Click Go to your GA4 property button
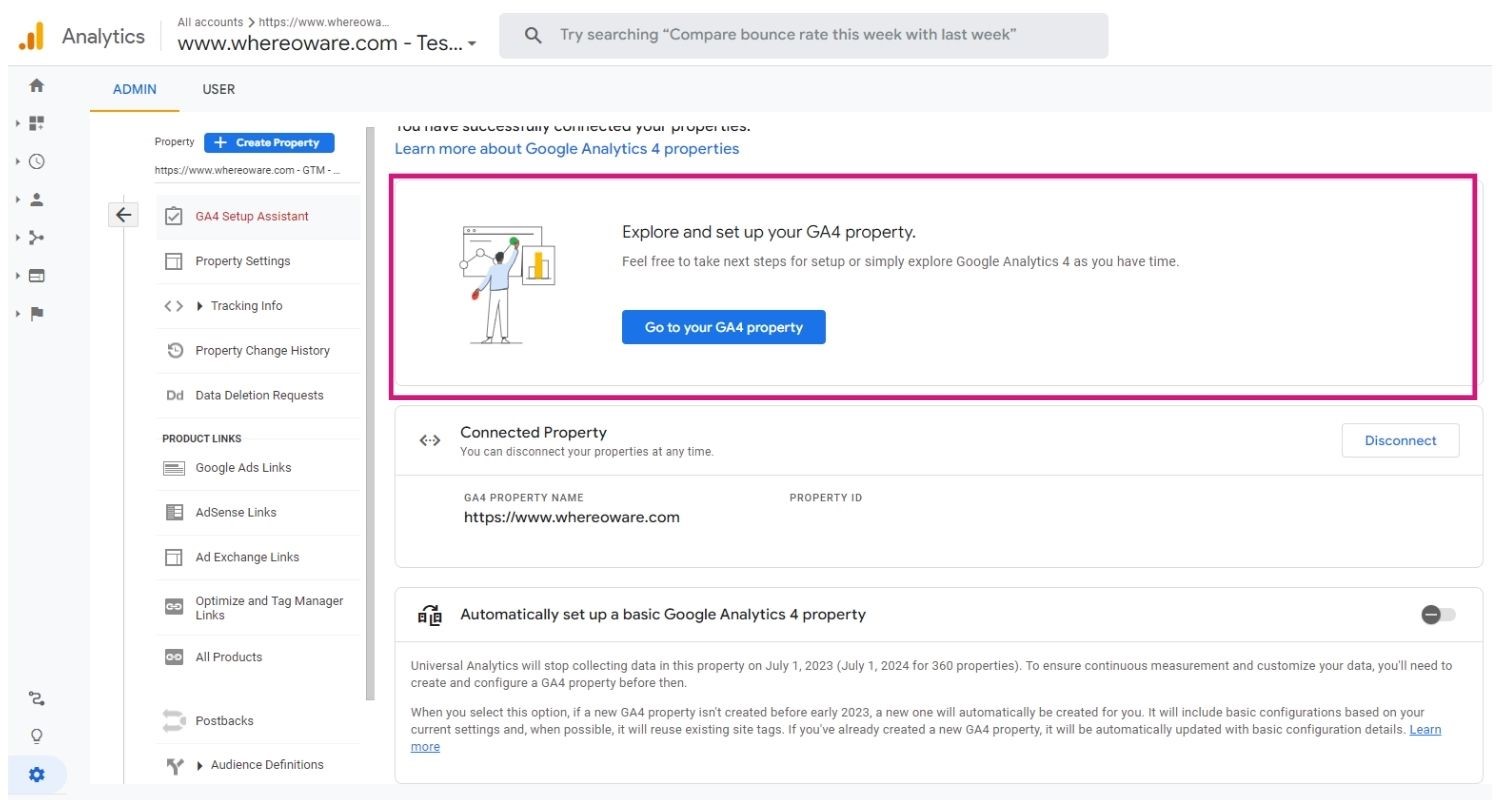Image resolution: width=1500 pixels, height=800 pixels. [724, 327]
